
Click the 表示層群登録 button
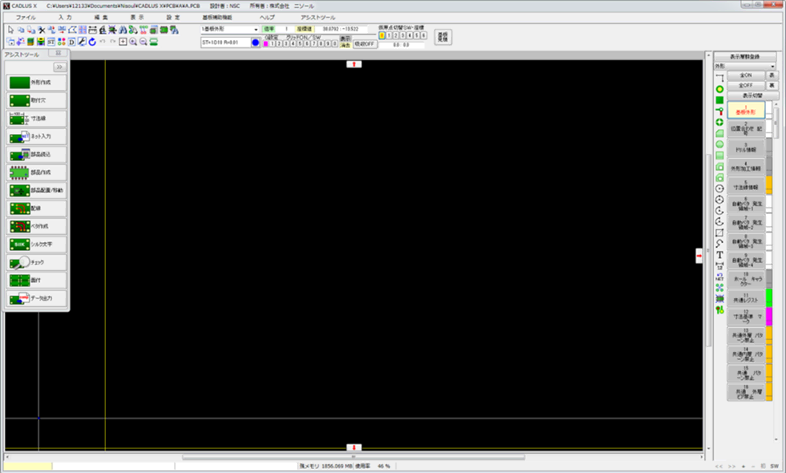pyautogui.click(x=745, y=57)
